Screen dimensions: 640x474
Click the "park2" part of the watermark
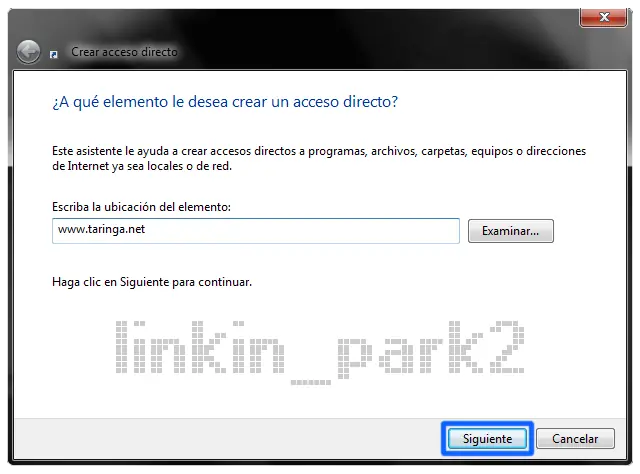pyautogui.click(x=431, y=350)
